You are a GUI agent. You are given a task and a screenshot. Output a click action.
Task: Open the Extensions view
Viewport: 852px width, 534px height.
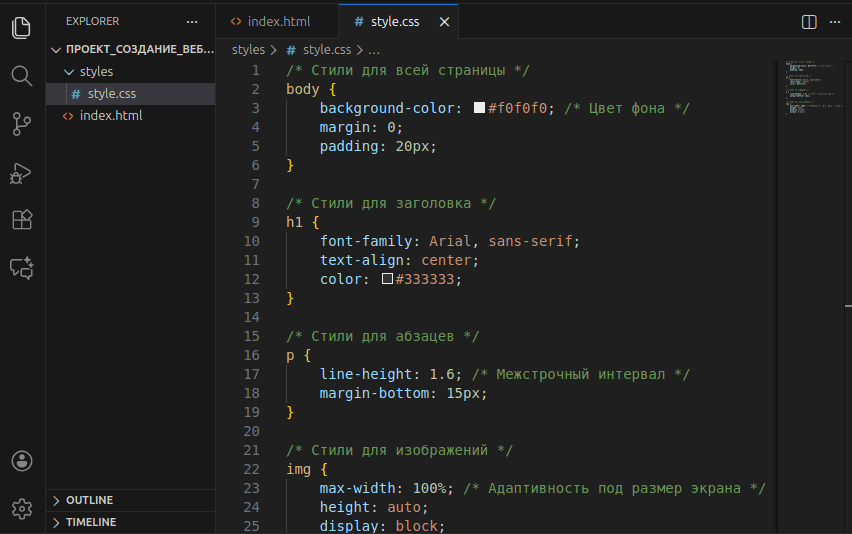click(22, 220)
